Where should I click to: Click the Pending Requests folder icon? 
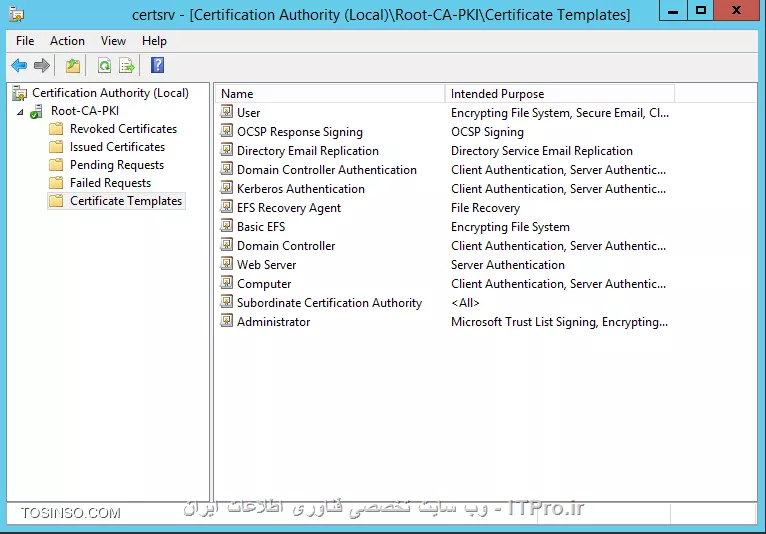(56, 165)
